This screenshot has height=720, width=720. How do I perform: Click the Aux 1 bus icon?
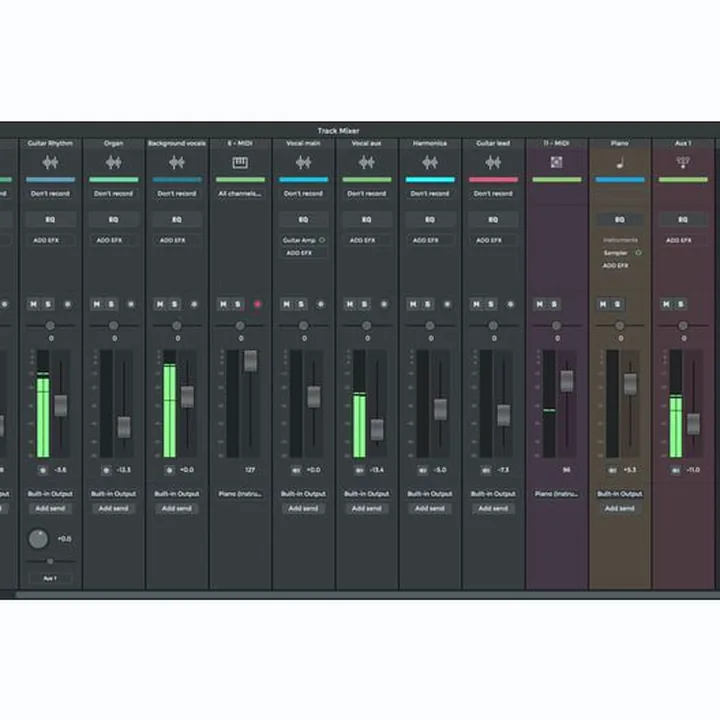coord(683,162)
